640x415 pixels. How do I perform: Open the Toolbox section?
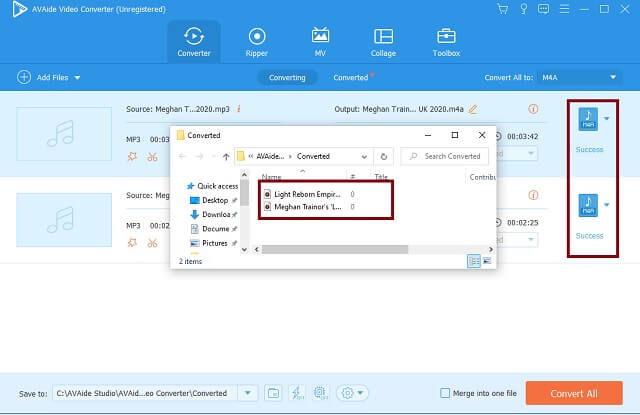point(446,42)
